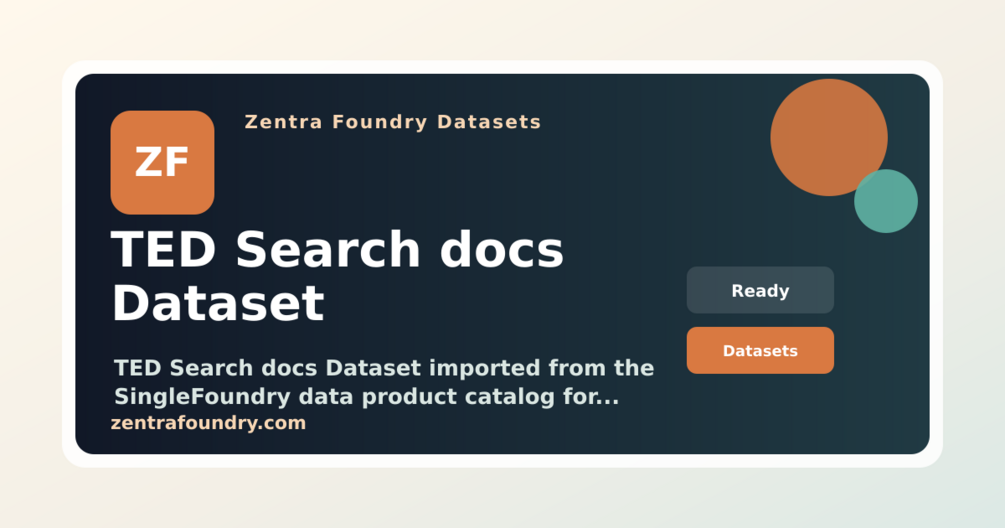Click the TED Search docs title line
Screen dimensions: 1005x528
tap(337, 250)
